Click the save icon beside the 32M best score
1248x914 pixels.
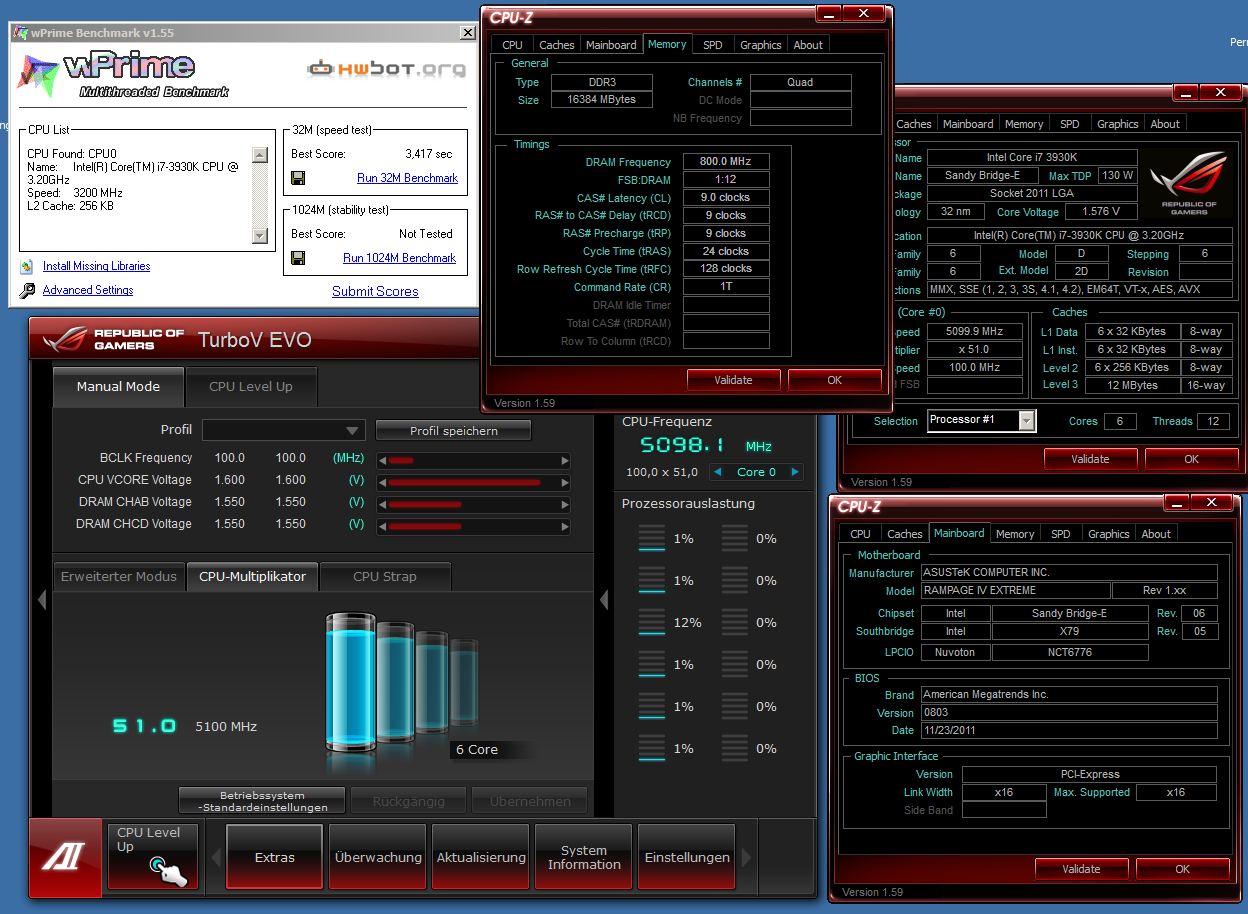298,178
